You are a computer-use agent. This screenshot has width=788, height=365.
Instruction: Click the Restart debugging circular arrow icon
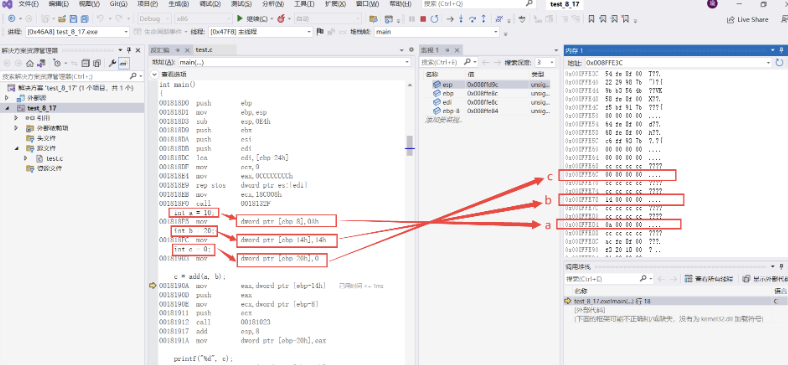434,19
